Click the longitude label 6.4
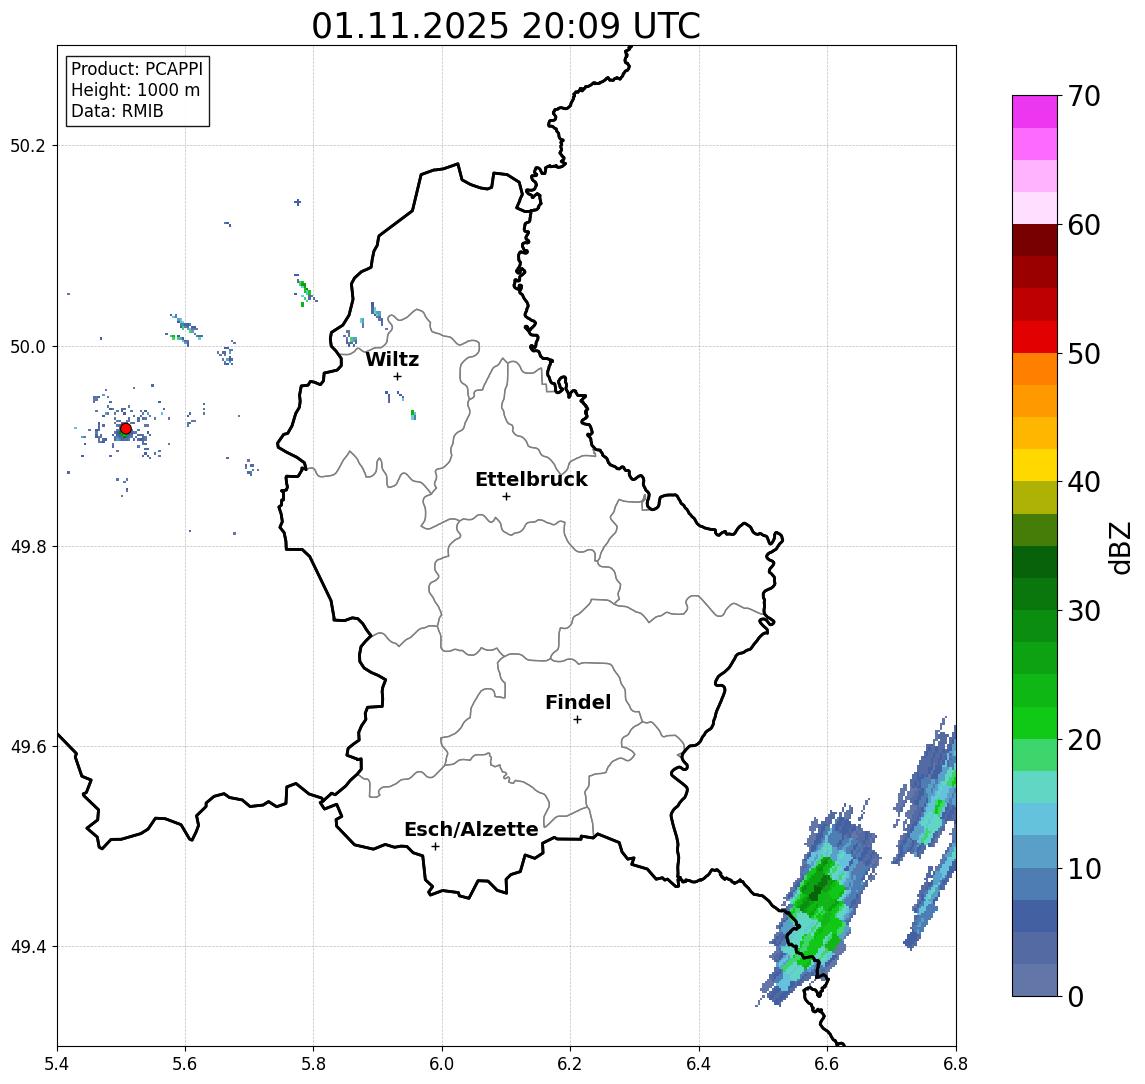Screen dimensions: 1145x1084 coord(699,1064)
